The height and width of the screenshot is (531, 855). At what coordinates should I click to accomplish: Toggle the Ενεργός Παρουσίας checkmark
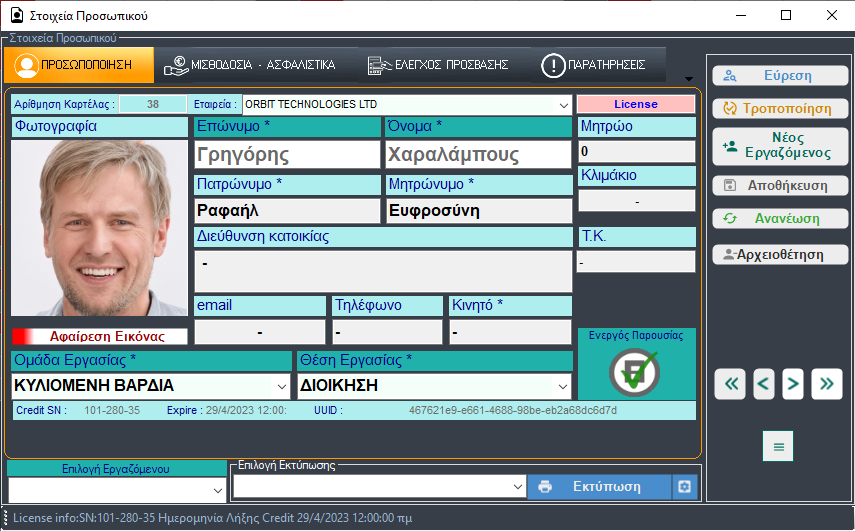point(635,373)
